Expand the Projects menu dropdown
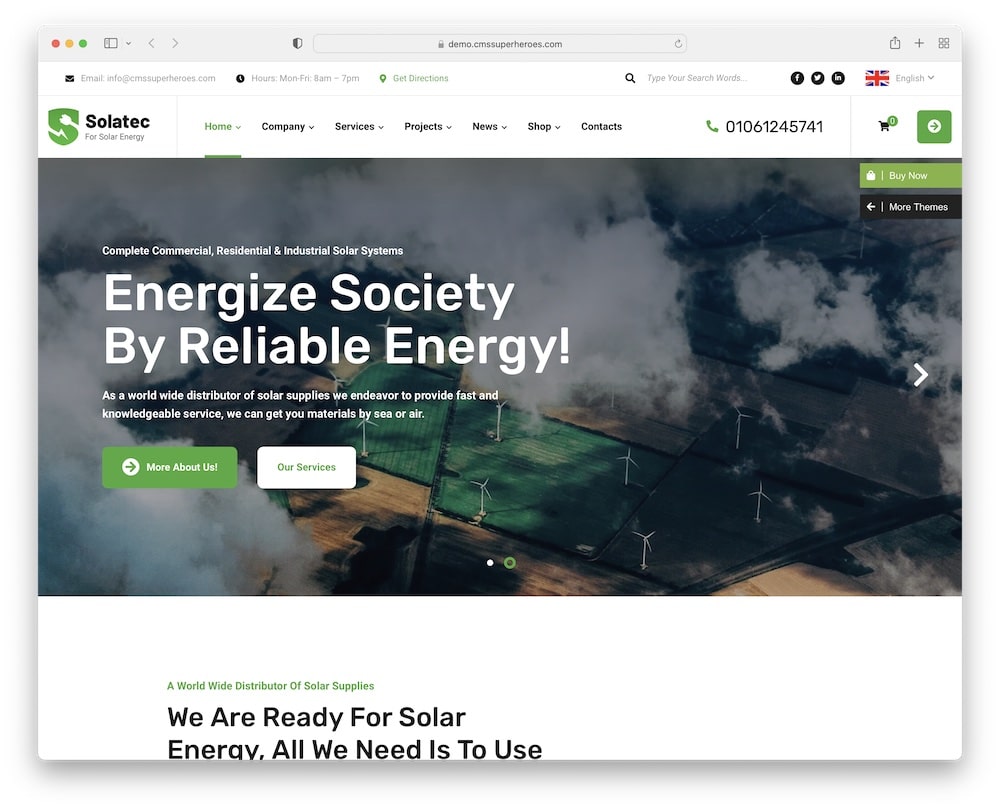1000x810 pixels. [x=428, y=126]
